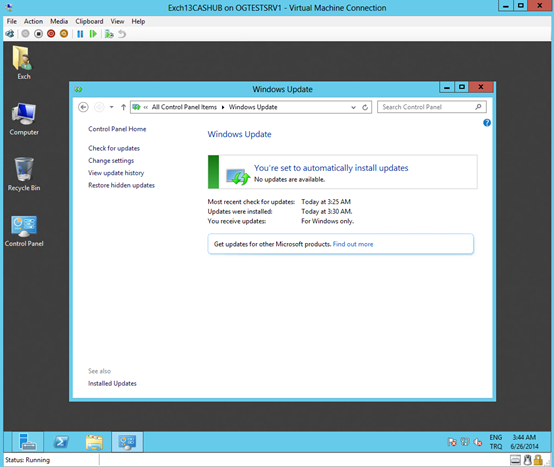
Task: Click the orange Save state toolbar button
Action: [x=64, y=34]
